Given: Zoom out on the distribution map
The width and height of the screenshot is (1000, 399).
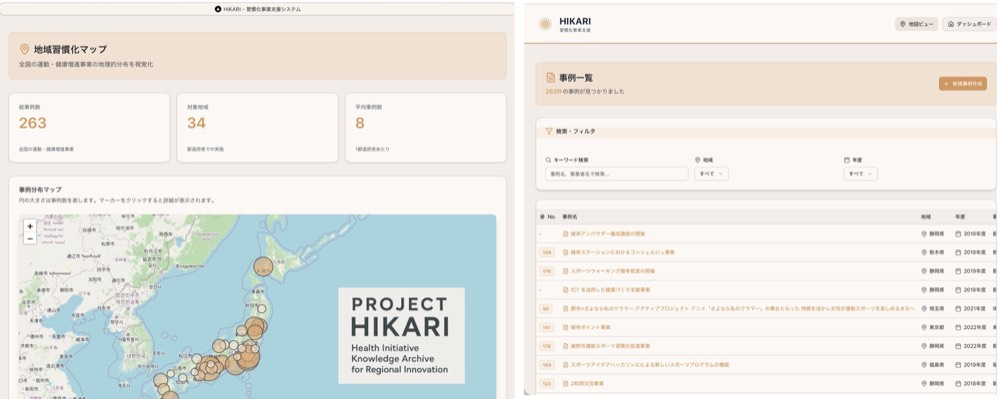Looking at the screenshot, I should click(30, 238).
